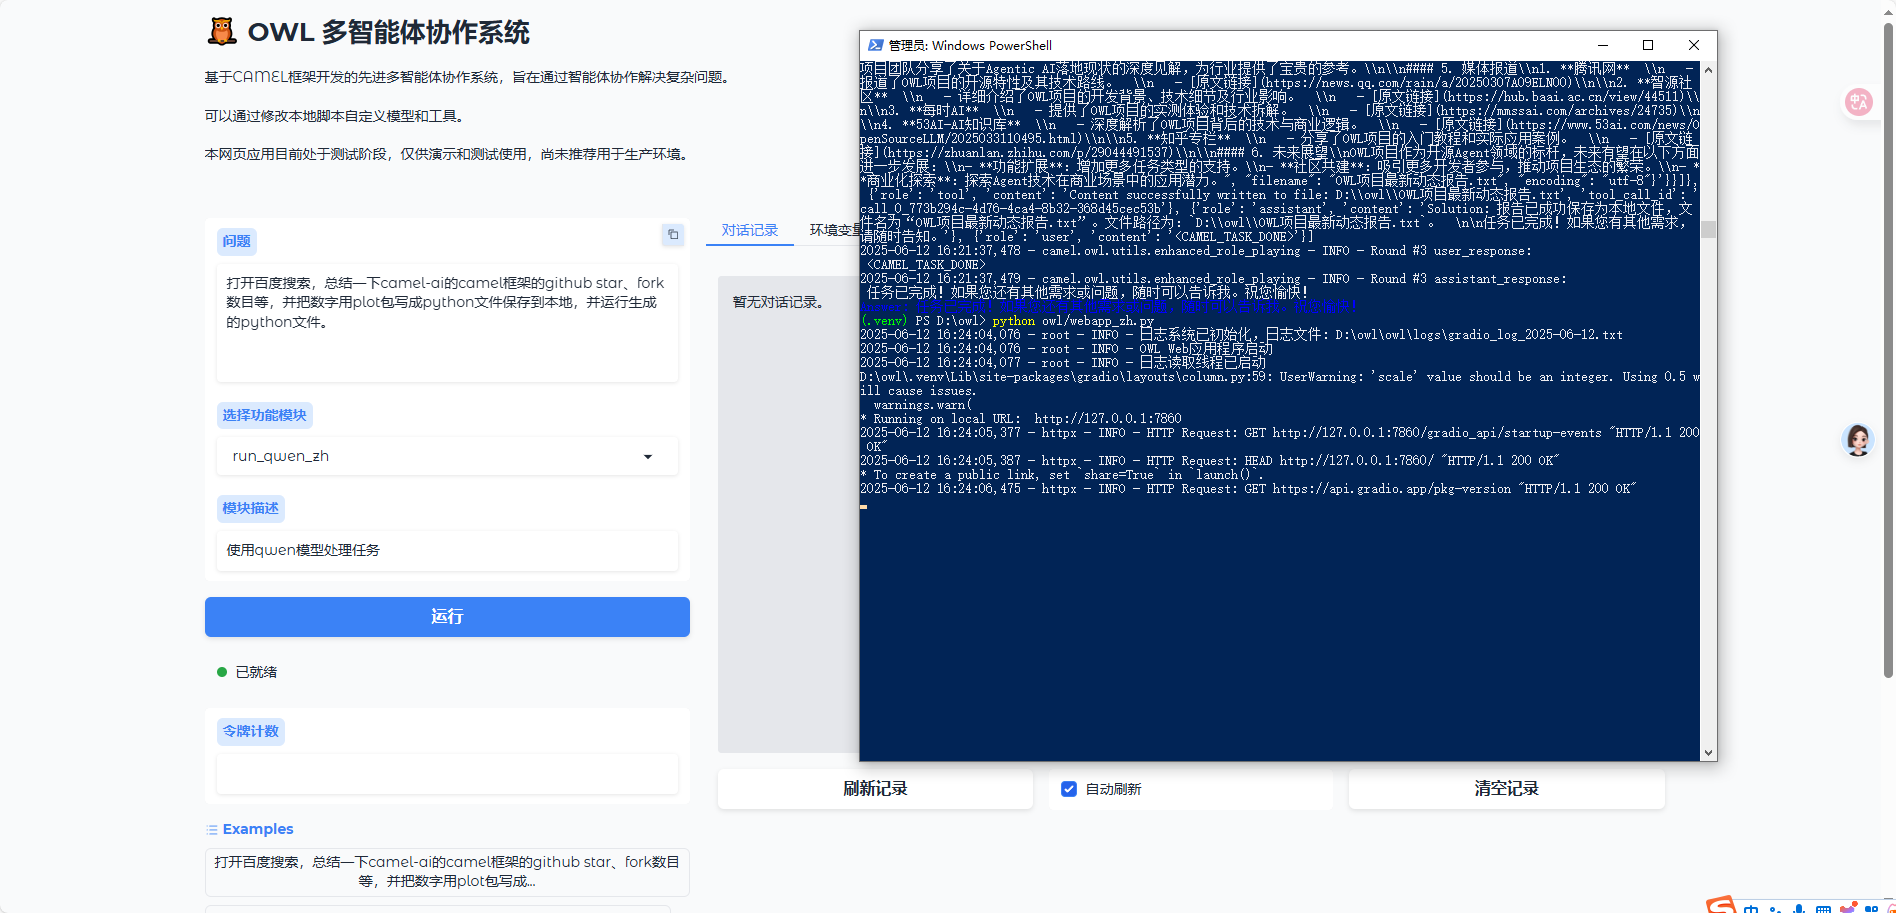
Task: Click the web page vertical scrollbar
Action: pos(1888,350)
